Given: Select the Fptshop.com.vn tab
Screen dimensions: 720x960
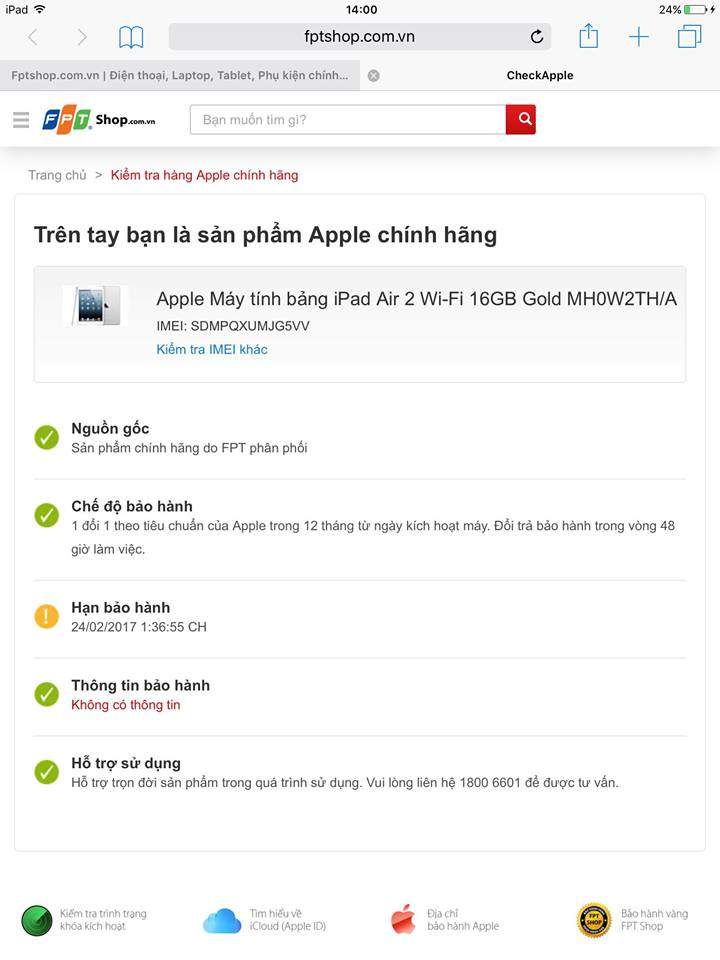Looking at the screenshot, I should 179,75.
